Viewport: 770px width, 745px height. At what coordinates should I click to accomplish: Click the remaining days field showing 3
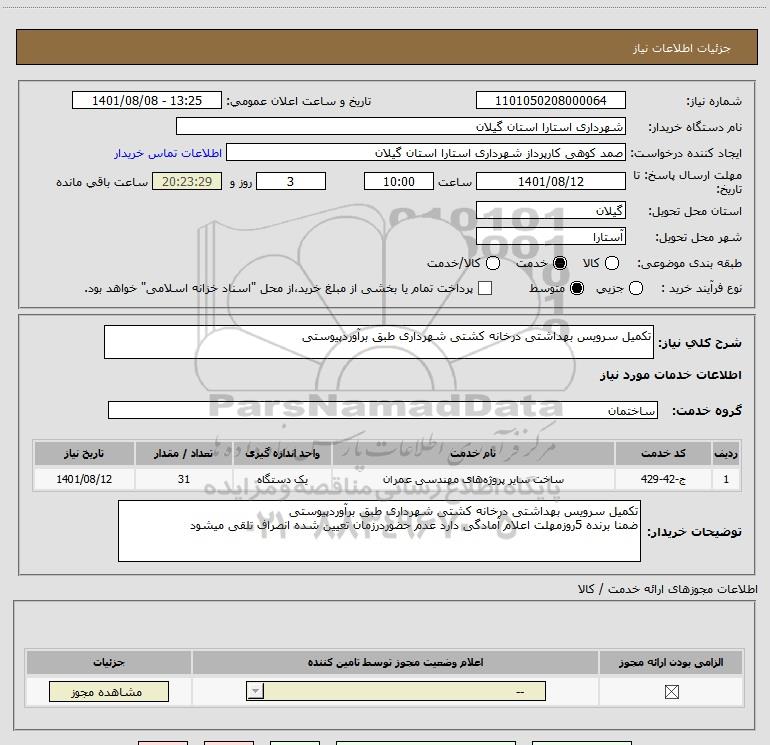point(291,181)
